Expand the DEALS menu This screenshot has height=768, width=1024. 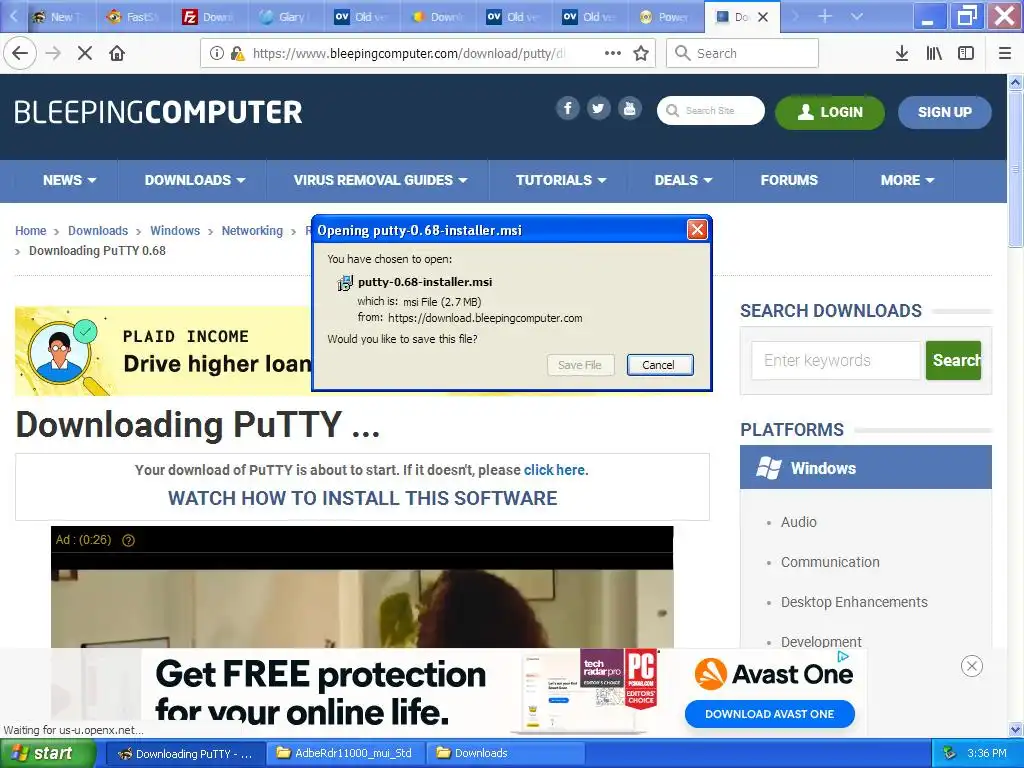(x=683, y=180)
